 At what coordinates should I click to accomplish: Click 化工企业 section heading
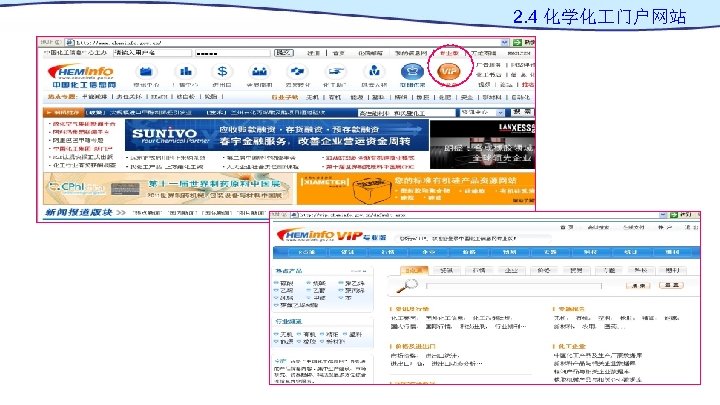572,346
